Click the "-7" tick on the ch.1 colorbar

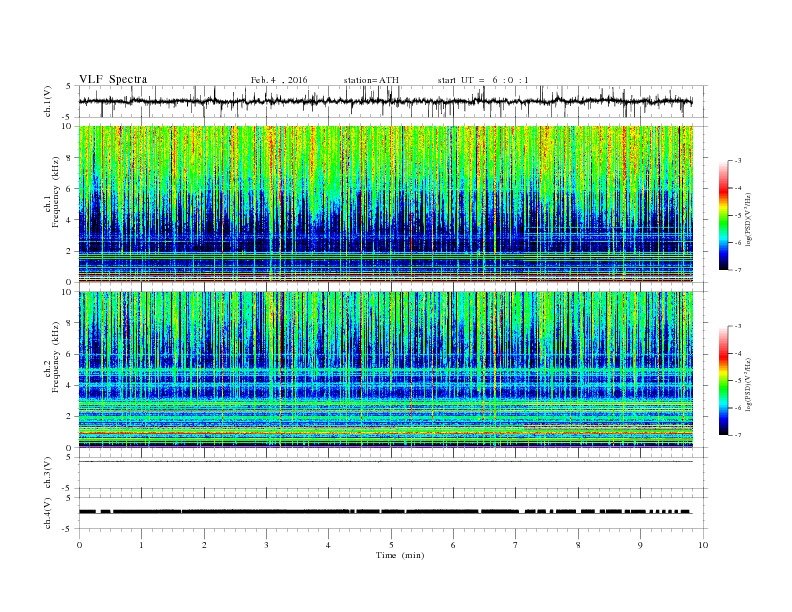pyautogui.click(x=737, y=270)
